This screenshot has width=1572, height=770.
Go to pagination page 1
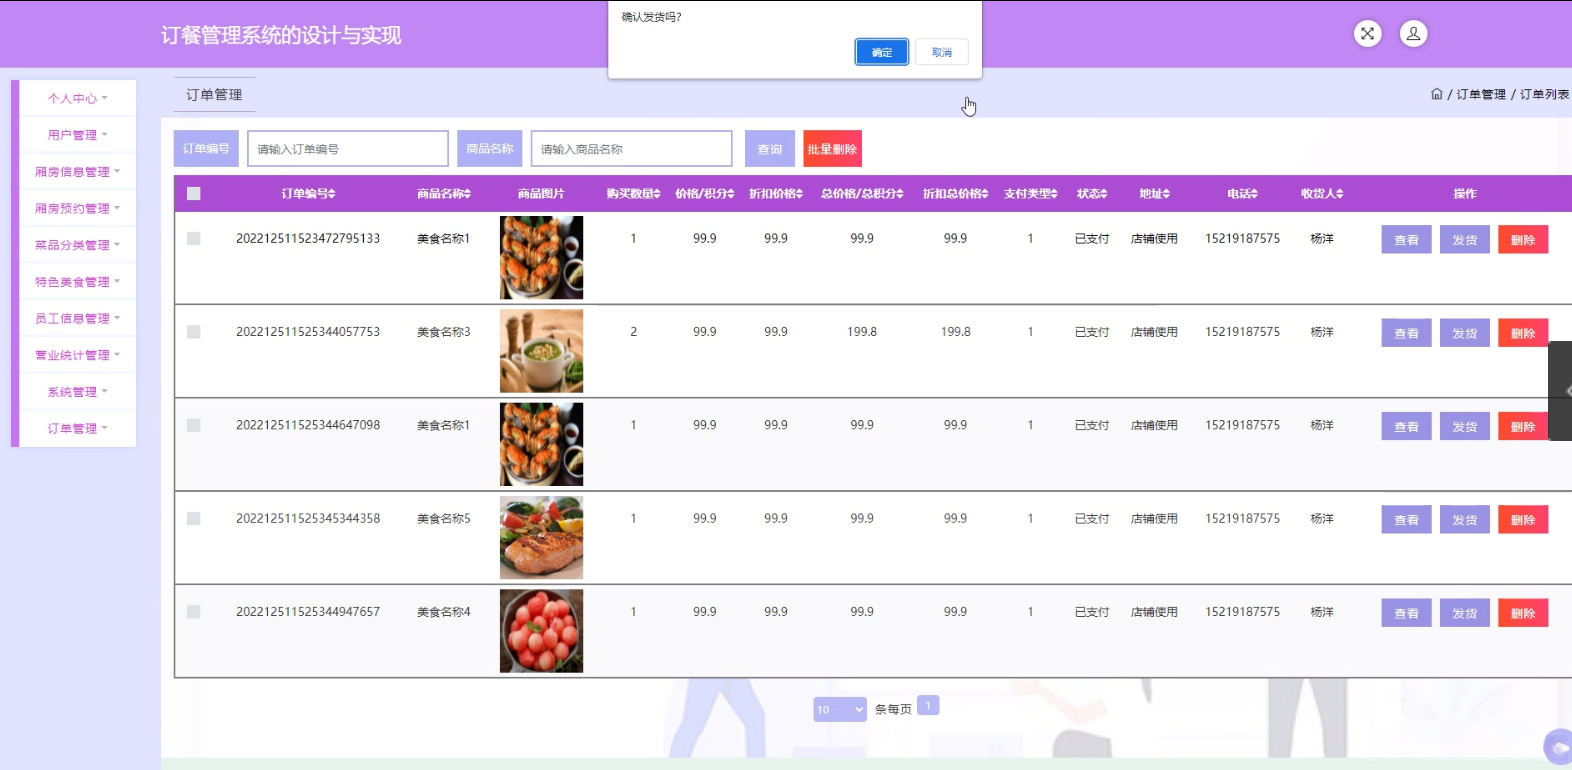click(928, 706)
